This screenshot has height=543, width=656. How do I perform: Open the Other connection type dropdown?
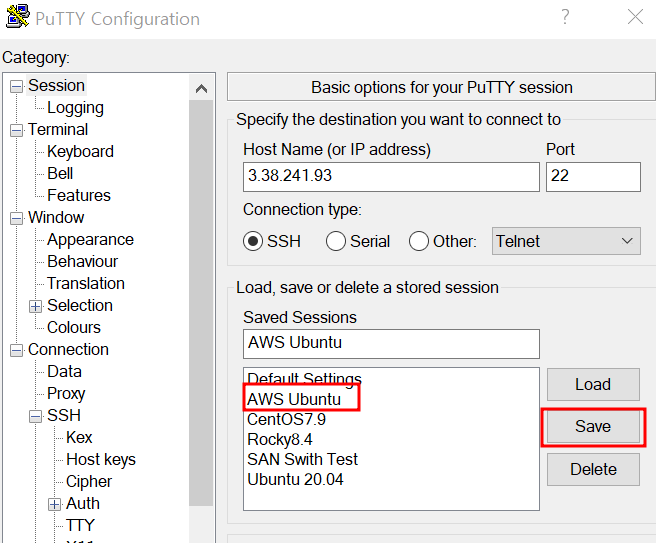[x=566, y=241]
